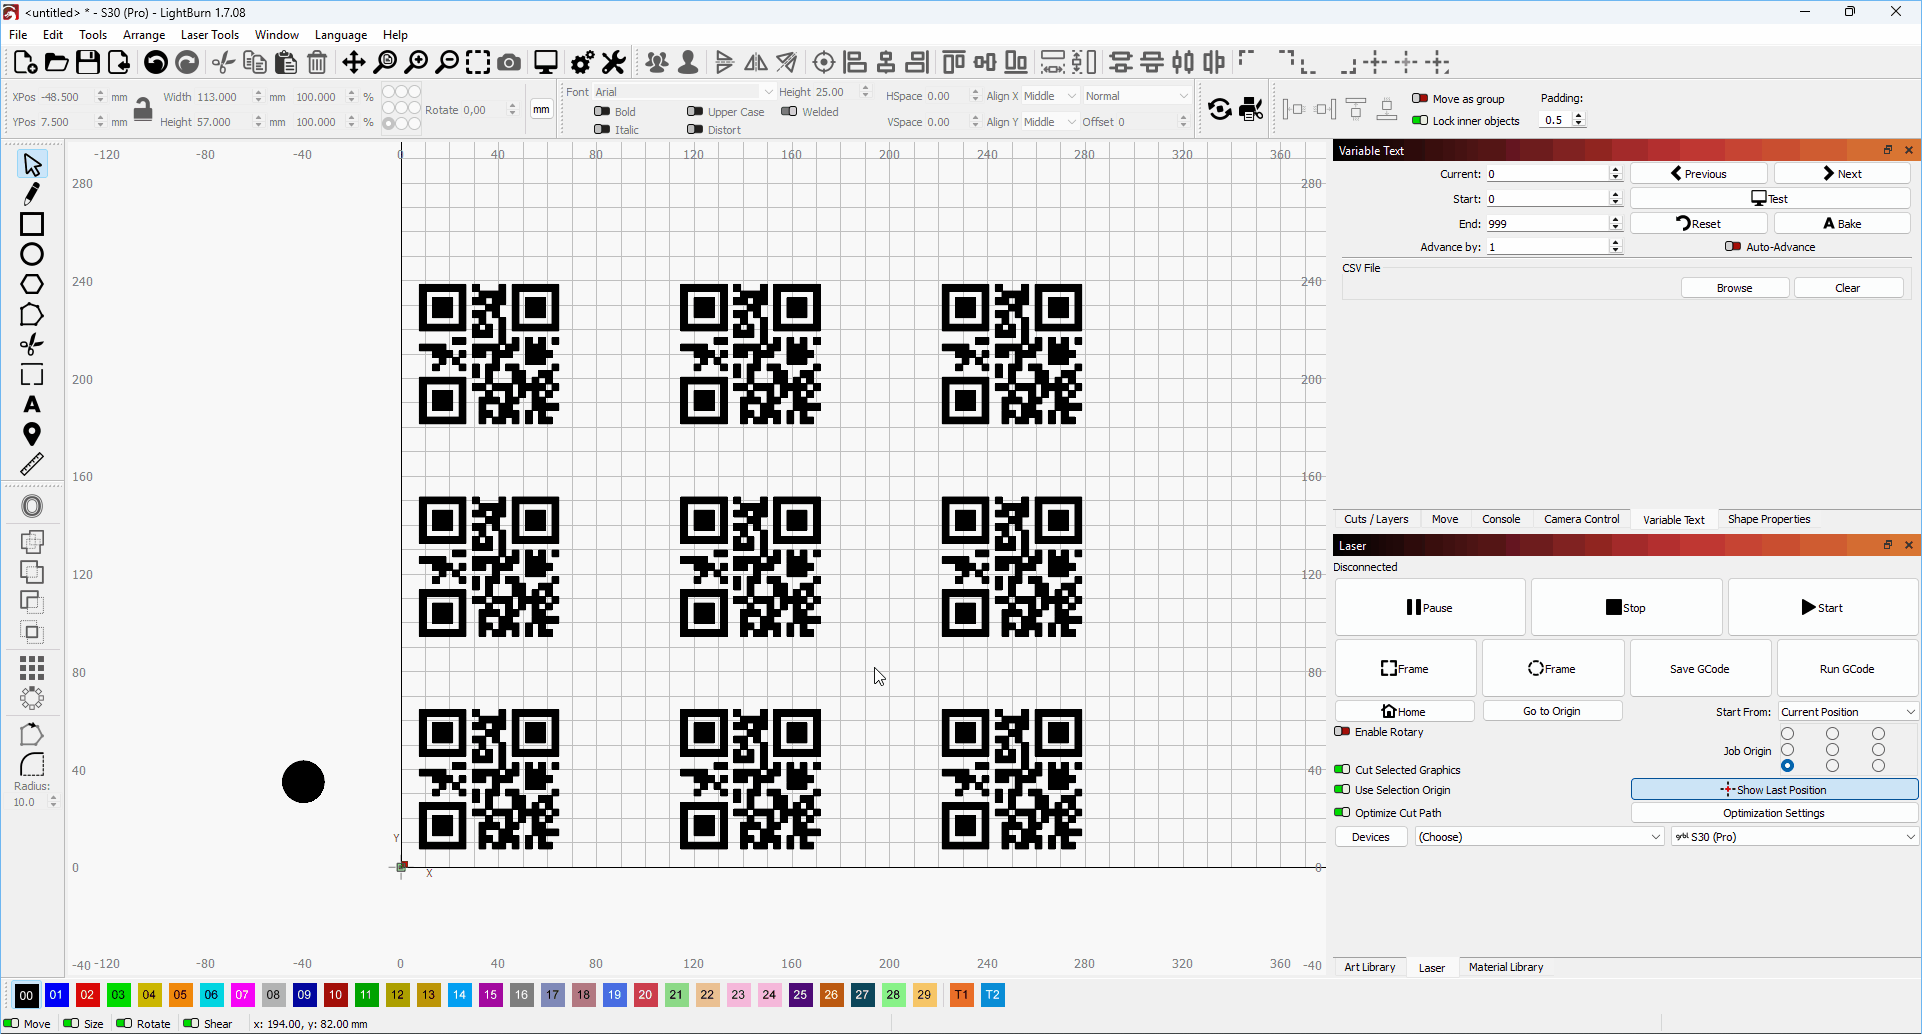The image size is (1922, 1034).
Task: Click the Save GCode button
Action: [1699, 669]
